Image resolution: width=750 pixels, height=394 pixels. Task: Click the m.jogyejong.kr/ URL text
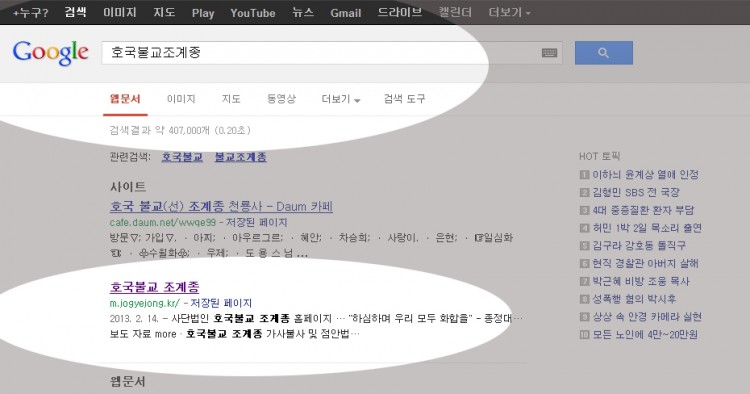click(x=144, y=303)
